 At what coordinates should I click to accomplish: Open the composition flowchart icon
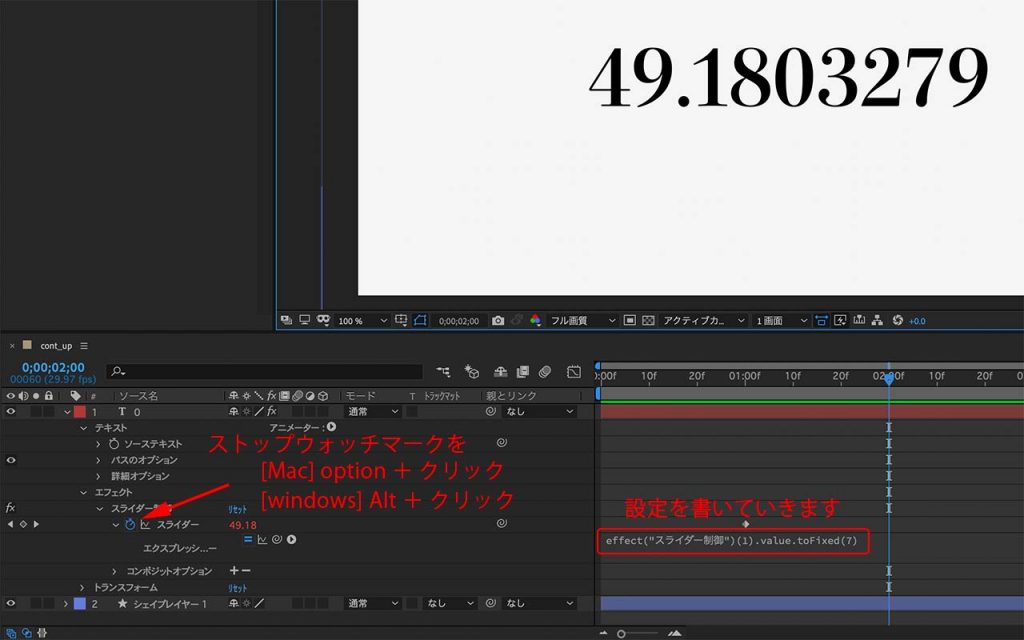877,321
